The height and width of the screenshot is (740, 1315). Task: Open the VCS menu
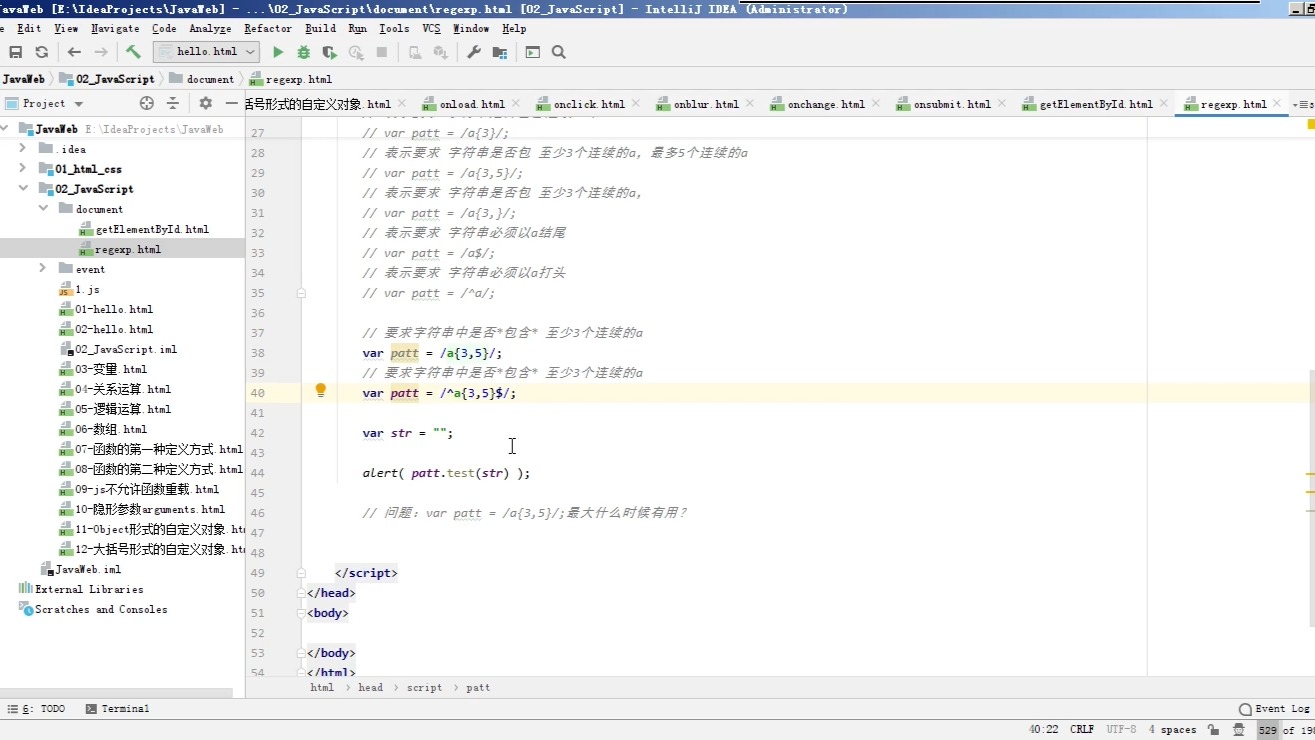431,29
